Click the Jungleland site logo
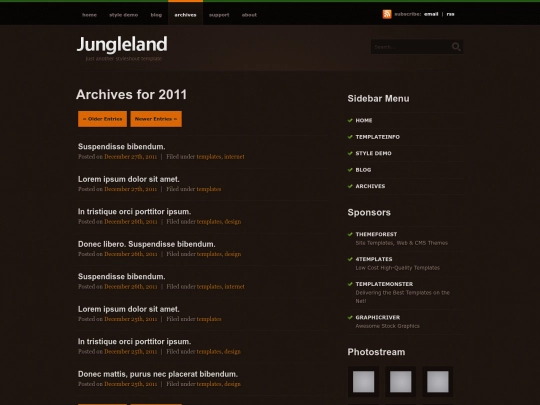Image resolution: width=540 pixels, height=405 pixels. coord(122,44)
